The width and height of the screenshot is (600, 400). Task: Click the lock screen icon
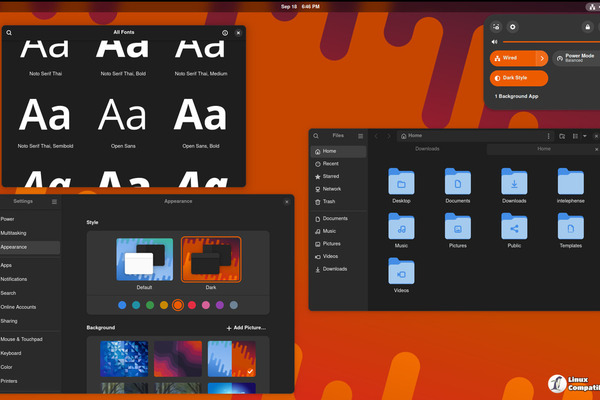coord(586,27)
